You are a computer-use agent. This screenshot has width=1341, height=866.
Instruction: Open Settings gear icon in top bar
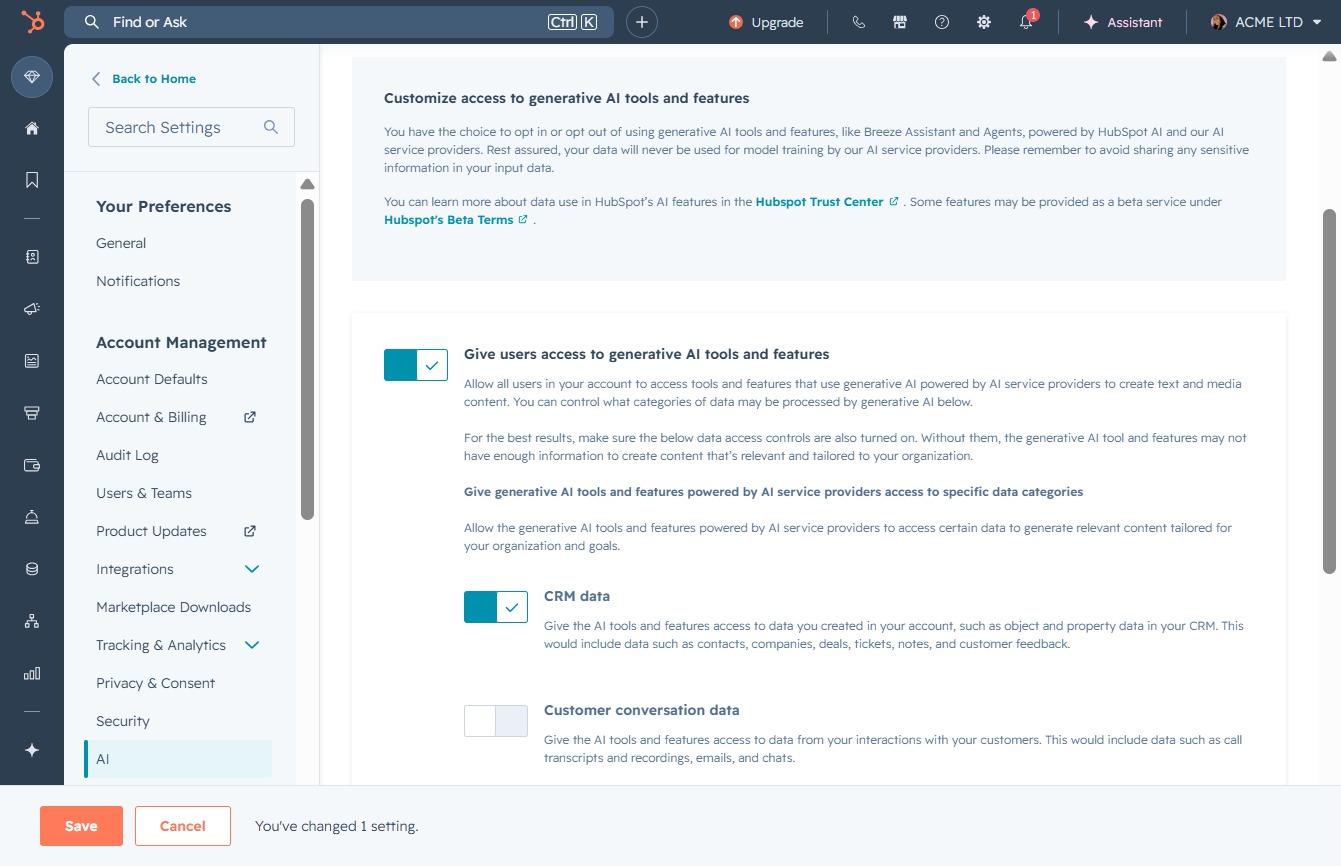tap(984, 22)
